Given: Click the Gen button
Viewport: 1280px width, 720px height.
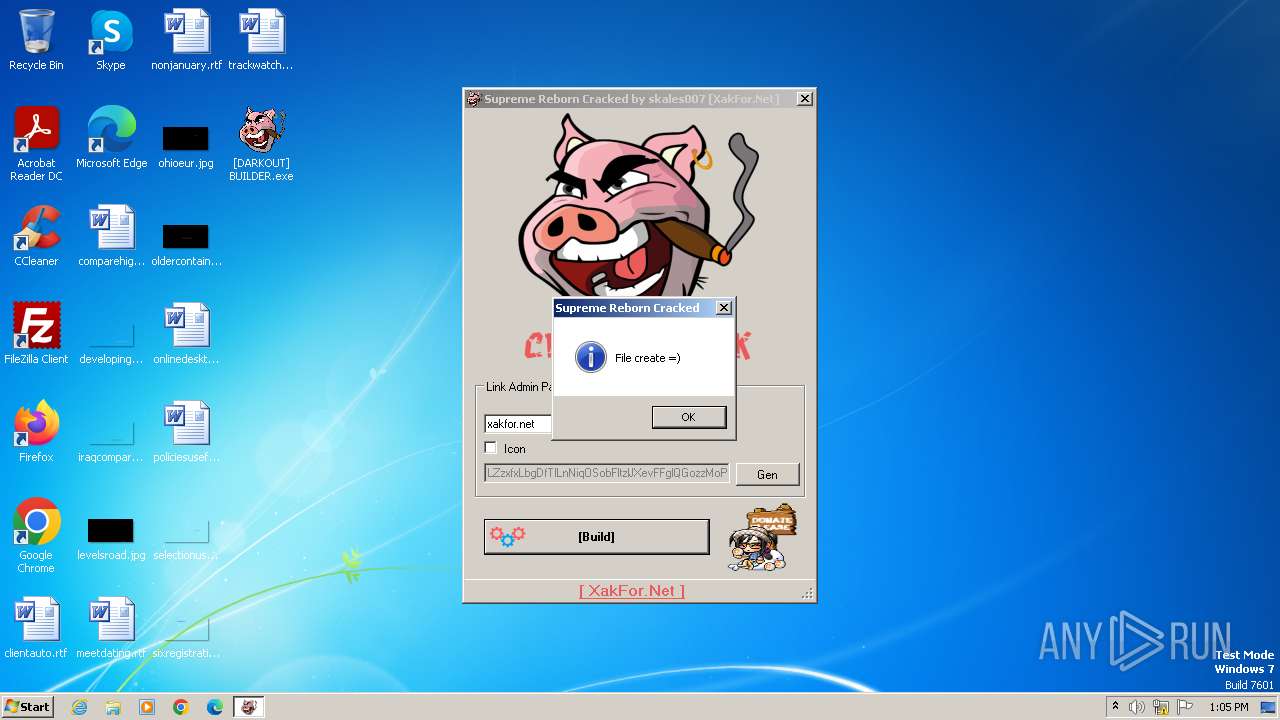Looking at the screenshot, I should [x=767, y=474].
